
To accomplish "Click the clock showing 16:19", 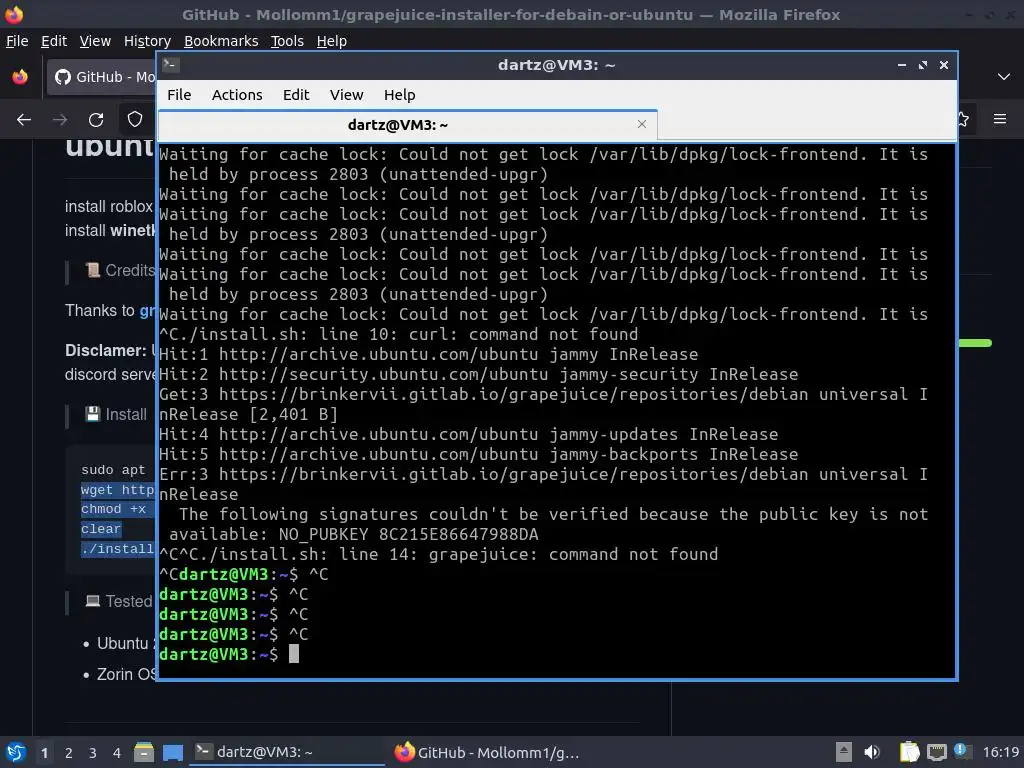I will click(1000, 752).
